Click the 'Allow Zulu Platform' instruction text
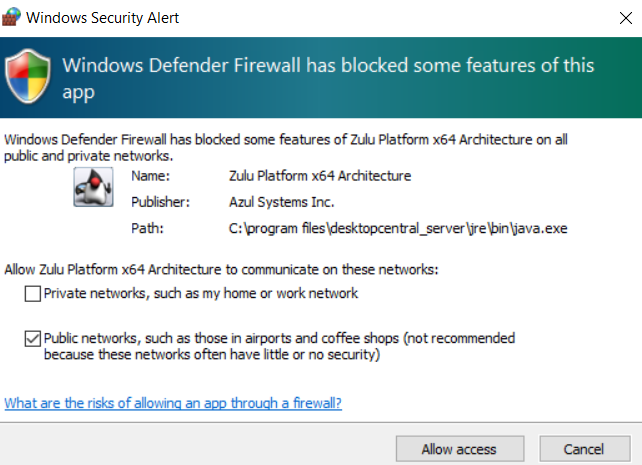The height and width of the screenshot is (465, 642). tap(222, 269)
